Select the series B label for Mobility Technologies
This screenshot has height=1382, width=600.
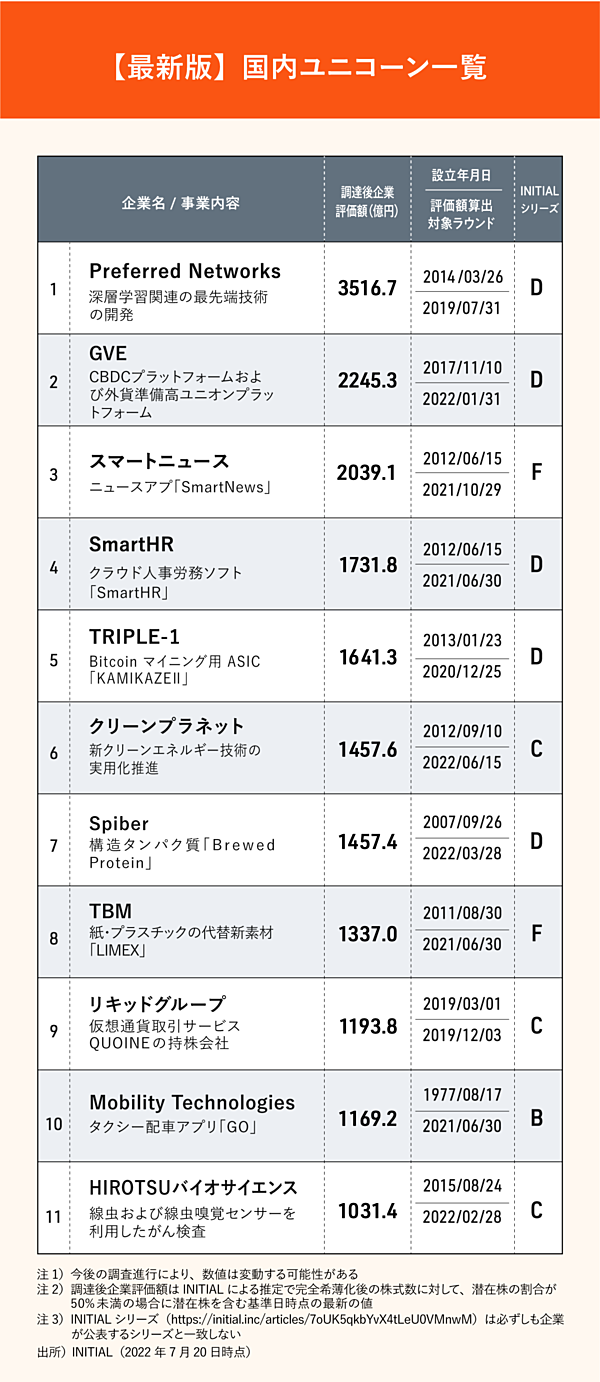point(537,1117)
